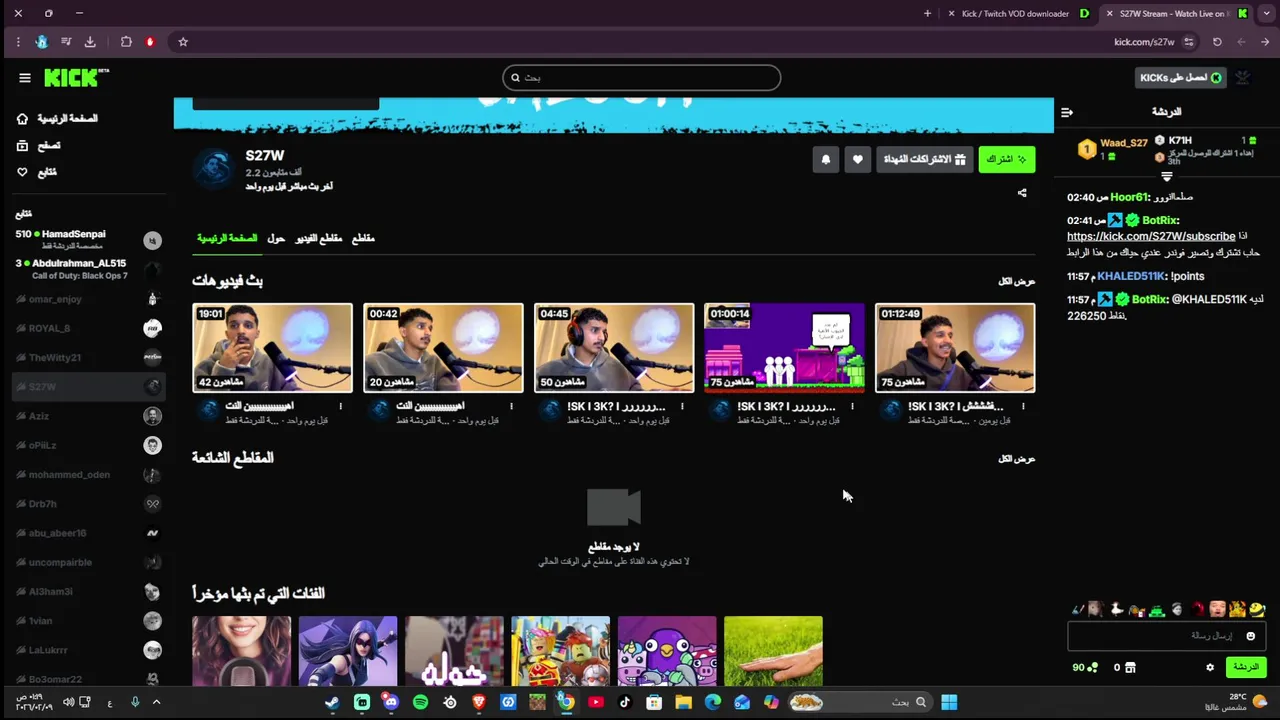Select the مقاطع الفيديو channel tab
The height and width of the screenshot is (720, 1280).
click(318, 238)
